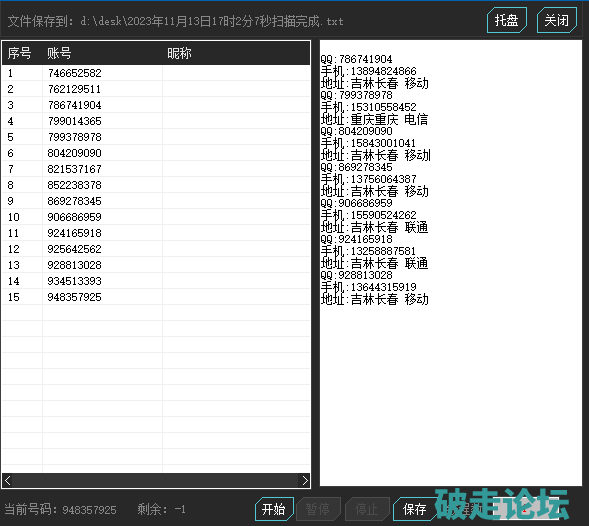Click QQ:786741904 line in results text box

(356, 59)
